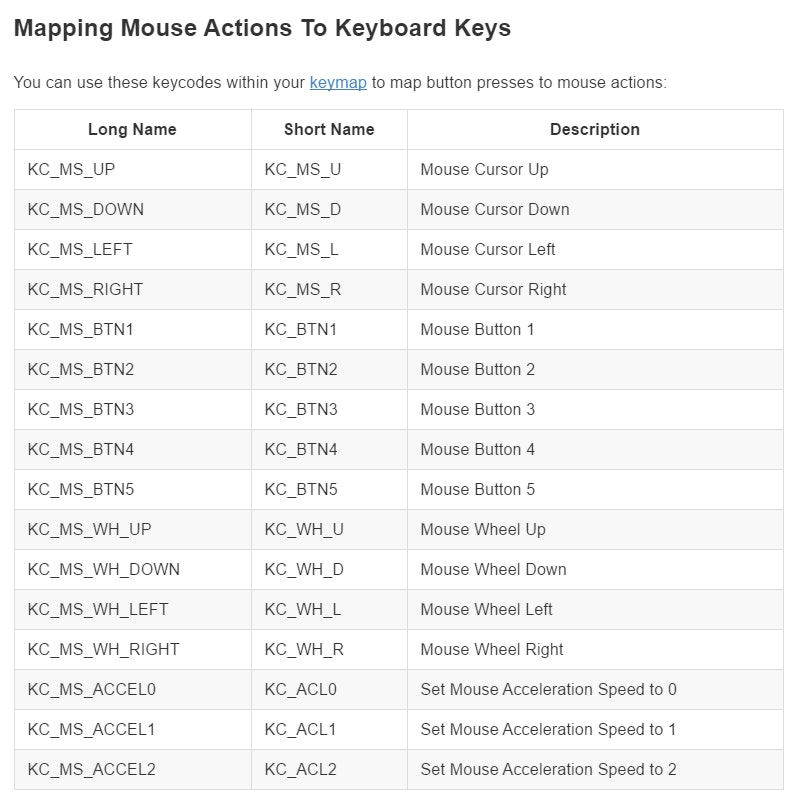
Task: Open the keymap hyperlink
Action: [x=337, y=82]
